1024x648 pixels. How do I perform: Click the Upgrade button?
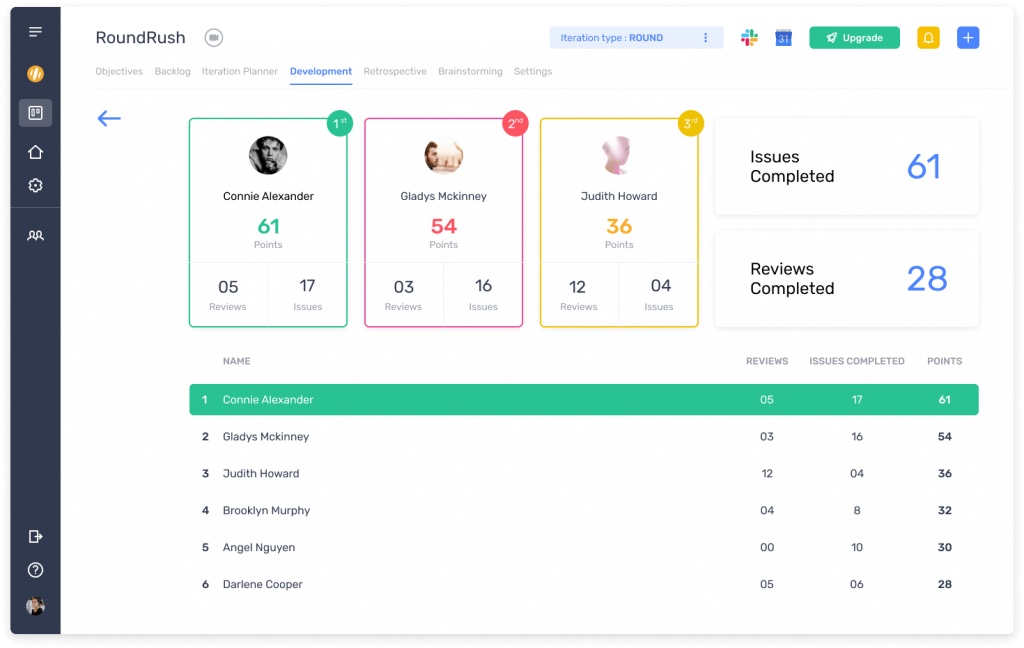click(x=854, y=37)
